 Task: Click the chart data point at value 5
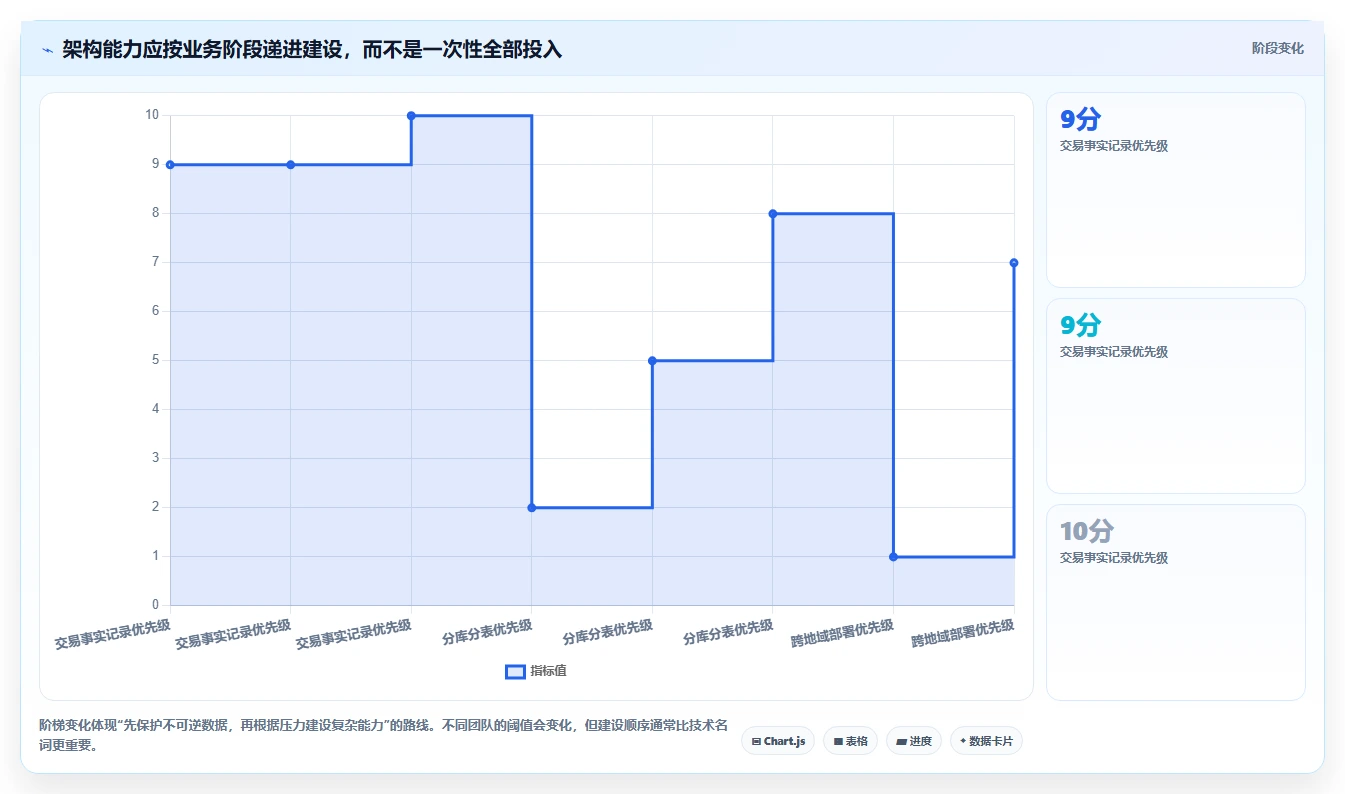652,361
